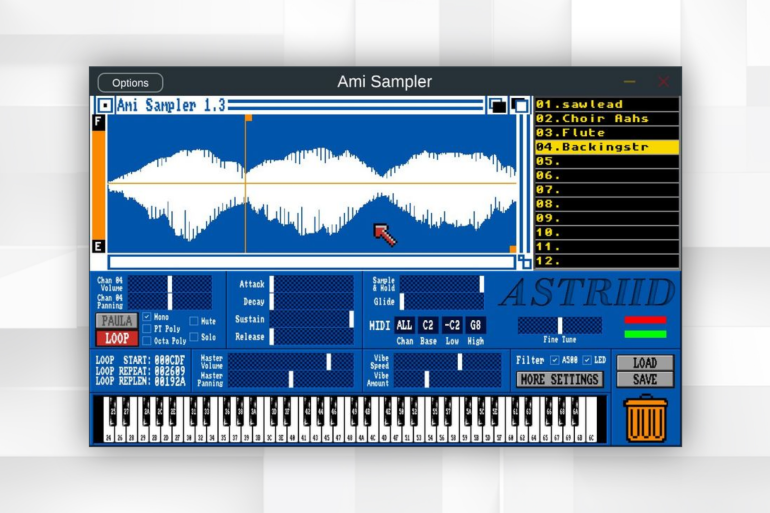The width and height of the screenshot is (770, 513).
Task: Click the window zoom gadget with white square
Action: (x=520, y=106)
